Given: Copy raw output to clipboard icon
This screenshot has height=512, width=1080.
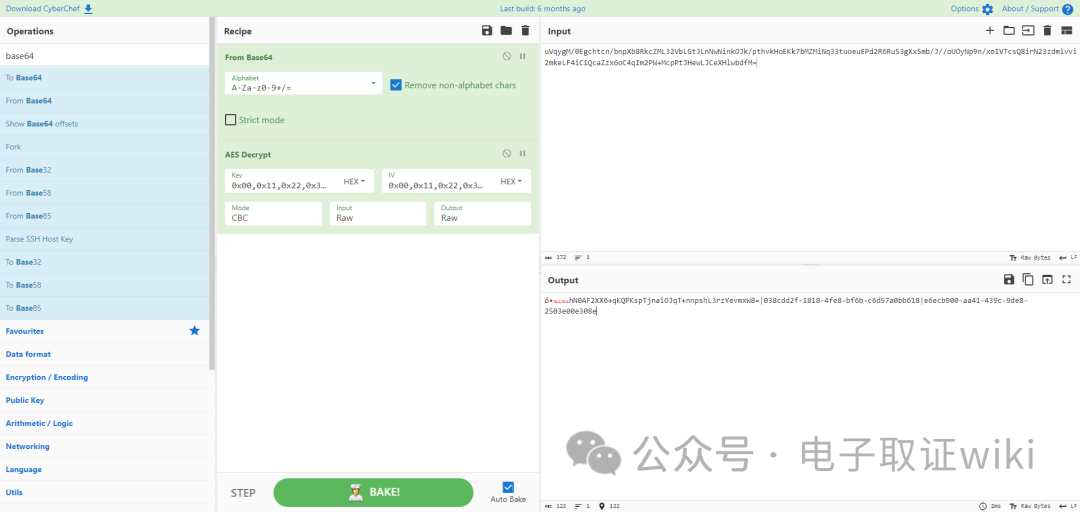Looking at the screenshot, I should (1028, 279).
